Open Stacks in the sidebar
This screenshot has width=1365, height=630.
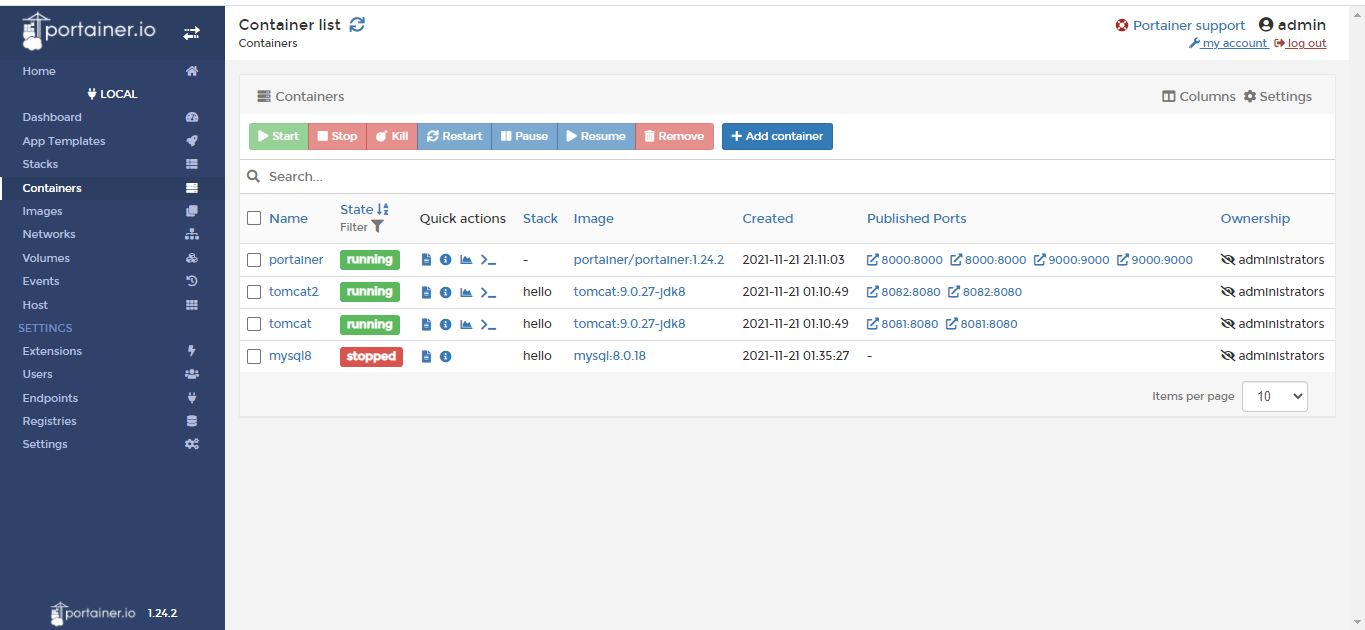tap(112, 164)
